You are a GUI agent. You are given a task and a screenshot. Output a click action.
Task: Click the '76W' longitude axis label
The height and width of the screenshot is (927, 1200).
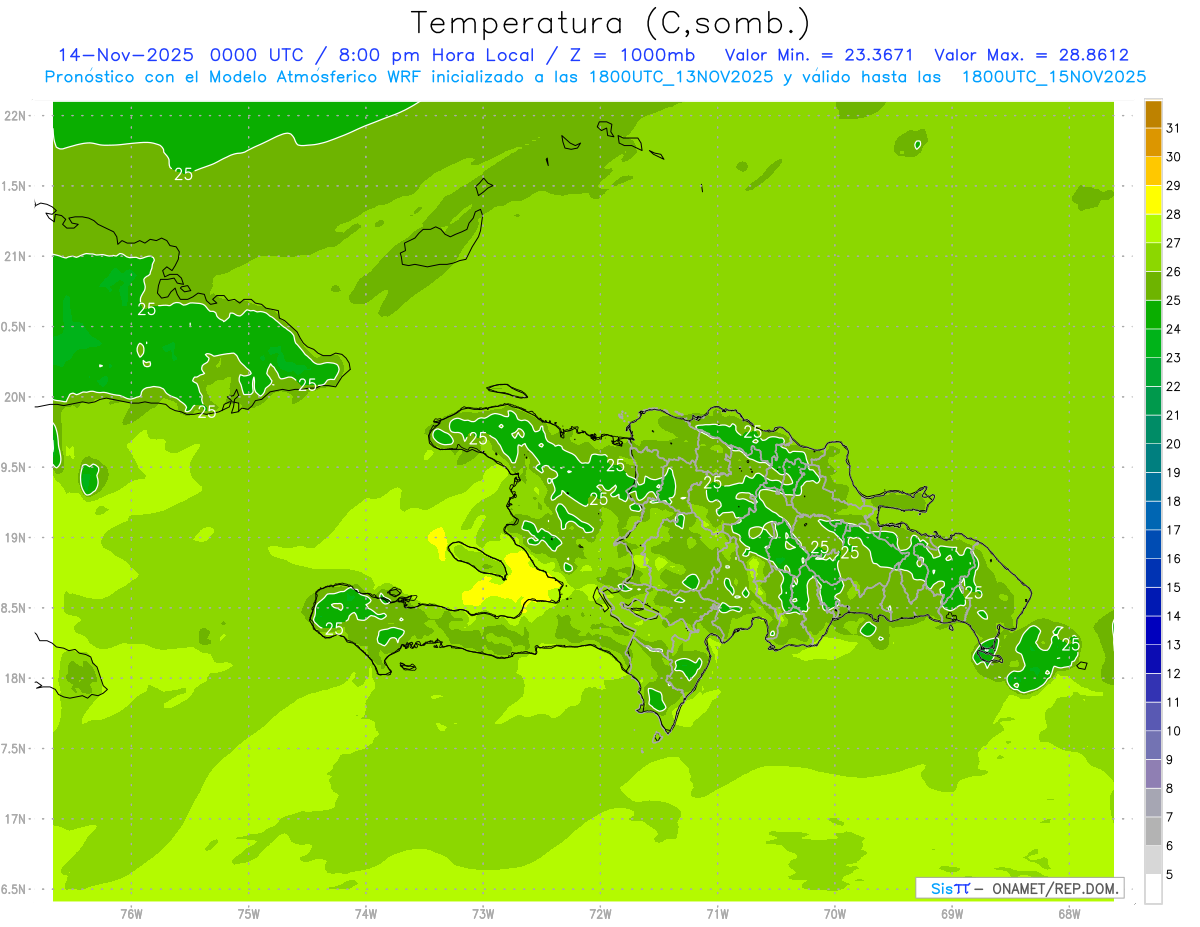(x=132, y=913)
